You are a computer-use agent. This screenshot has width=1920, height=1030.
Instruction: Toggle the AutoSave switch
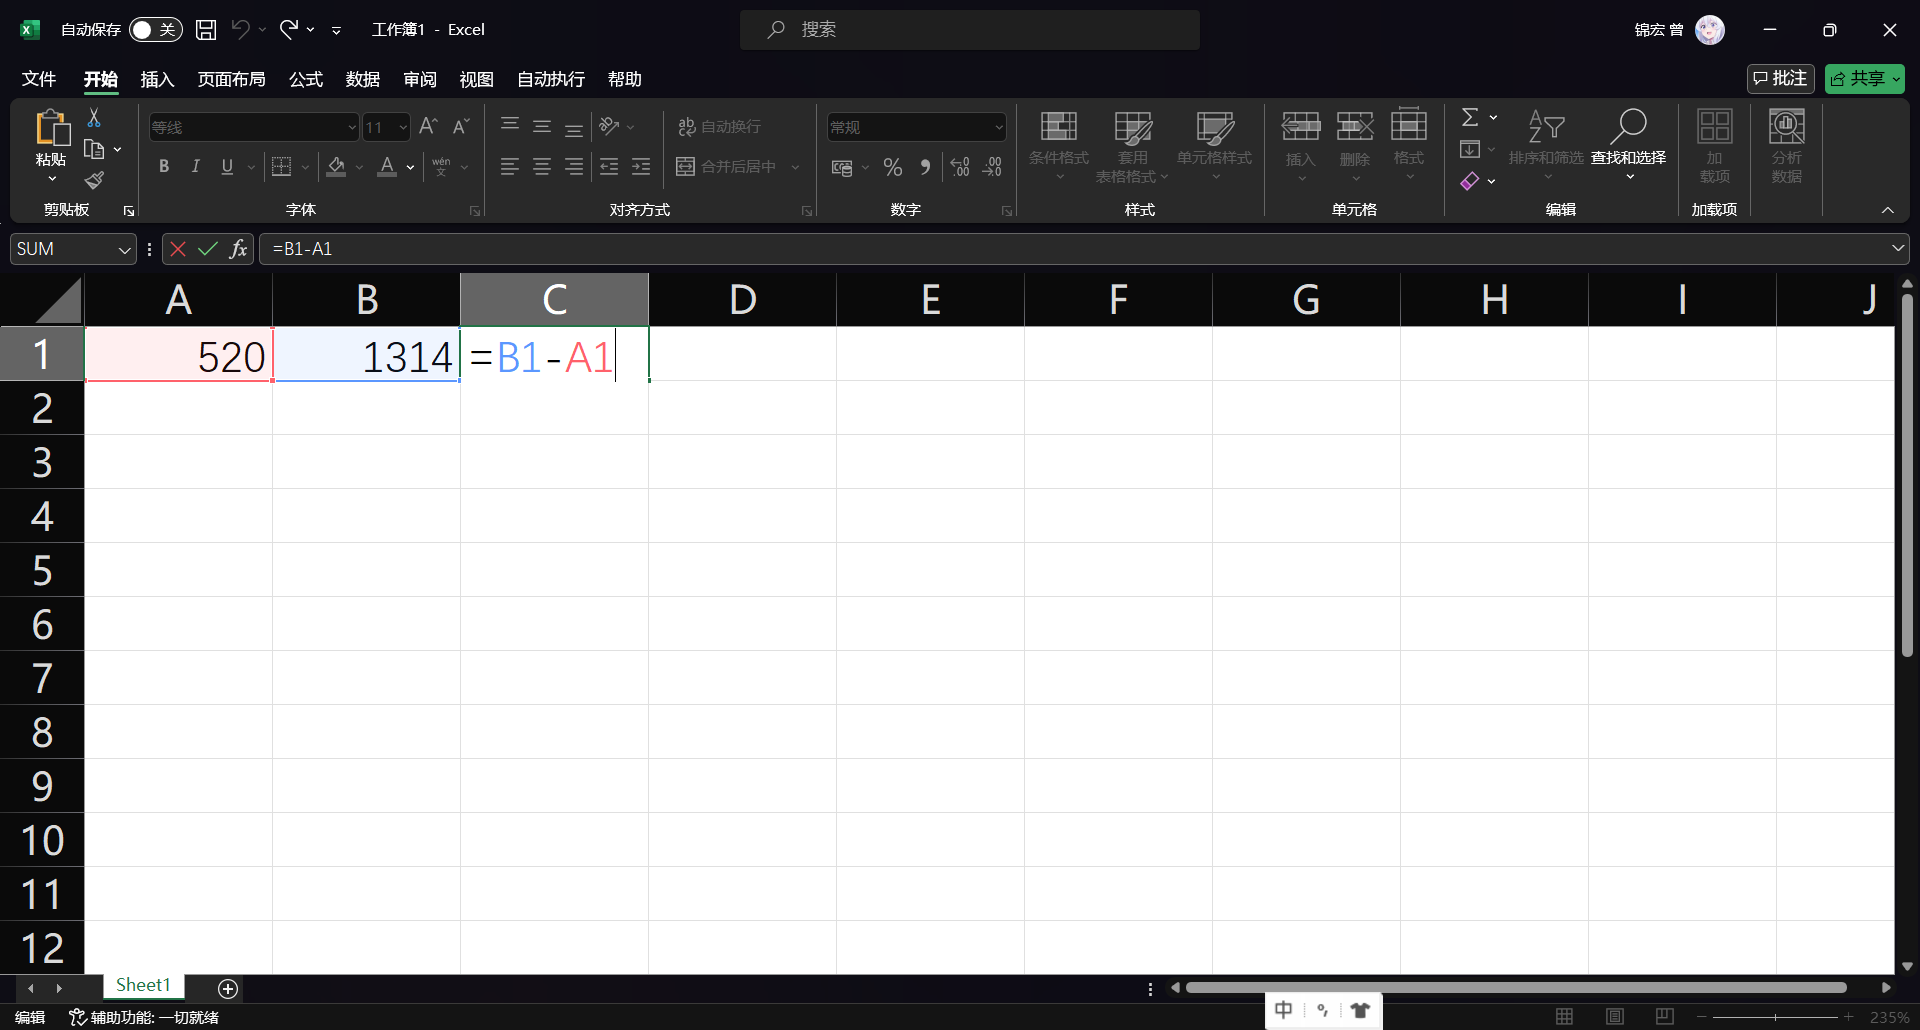tap(155, 30)
